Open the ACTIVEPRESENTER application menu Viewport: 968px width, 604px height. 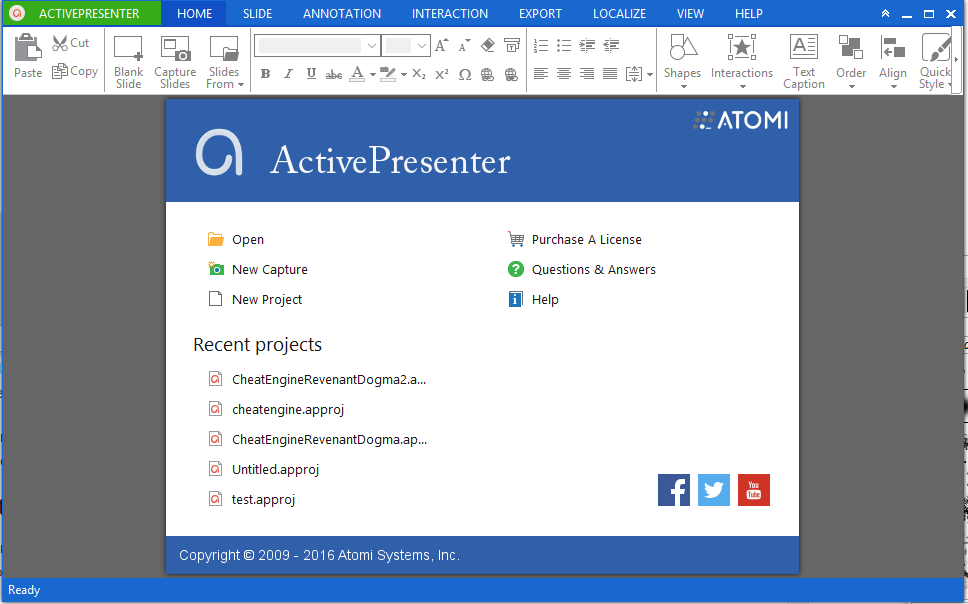pyautogui.click(x=81, y=14)
